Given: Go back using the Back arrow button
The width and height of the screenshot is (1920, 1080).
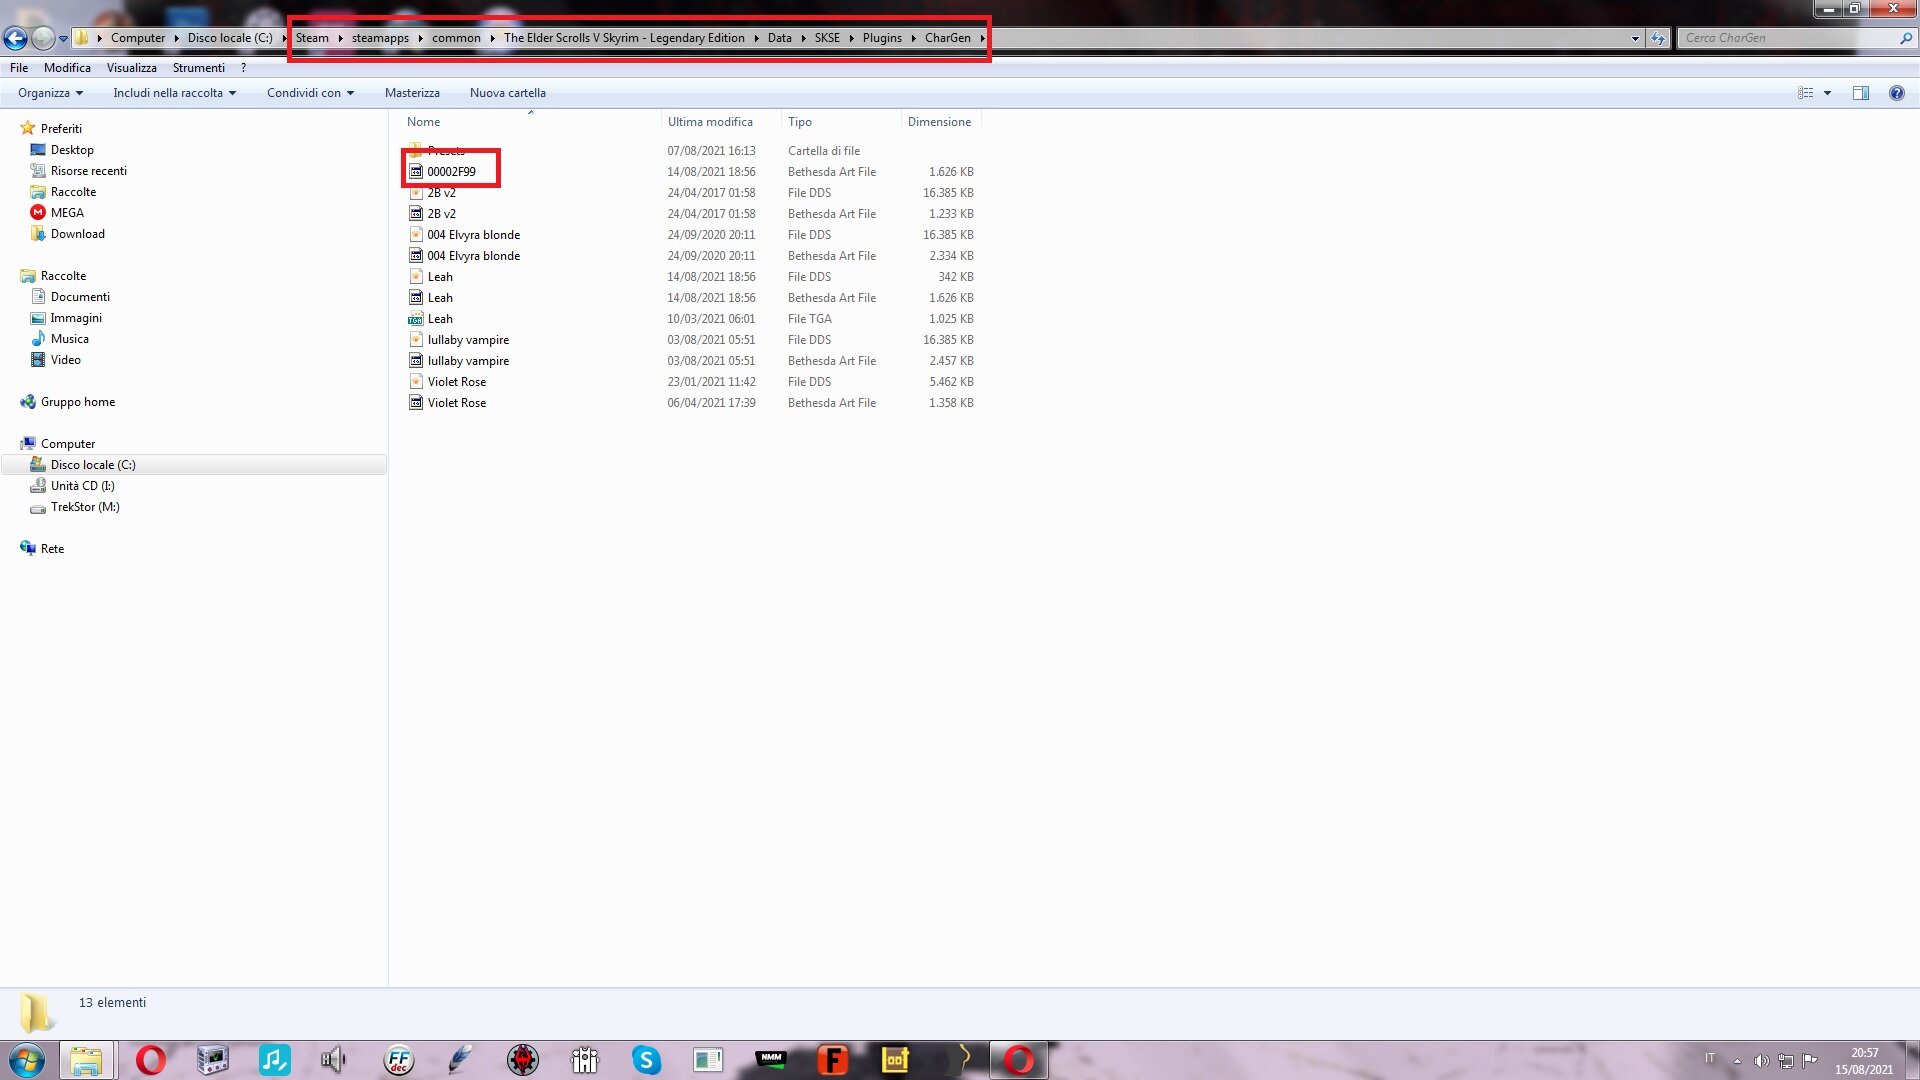Looking at the screenshot, I should pyautogui.click(x=15, y=38).
